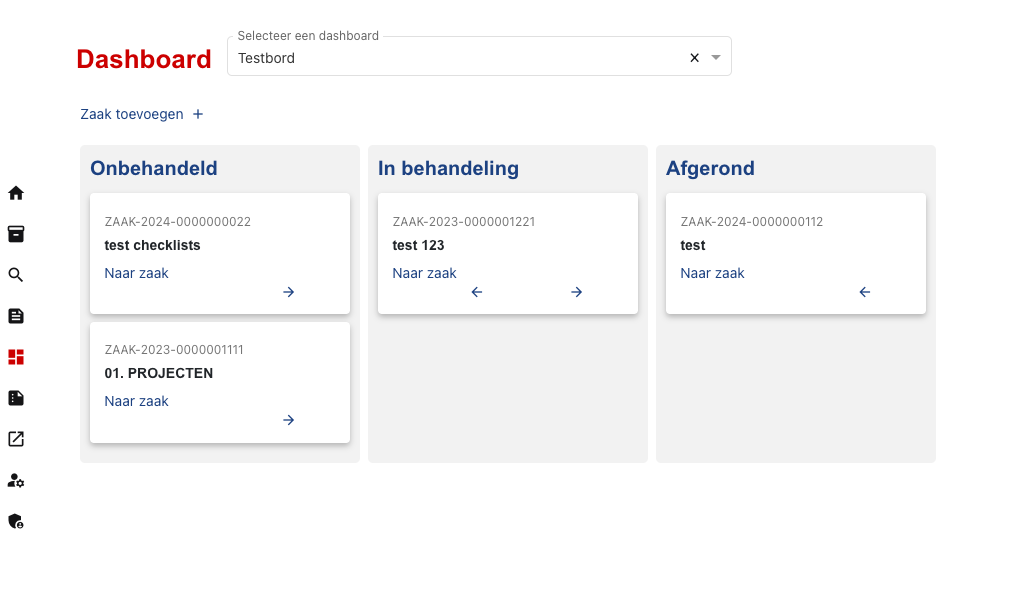Move 'test 123' card right with arrow

click(576, 292)
